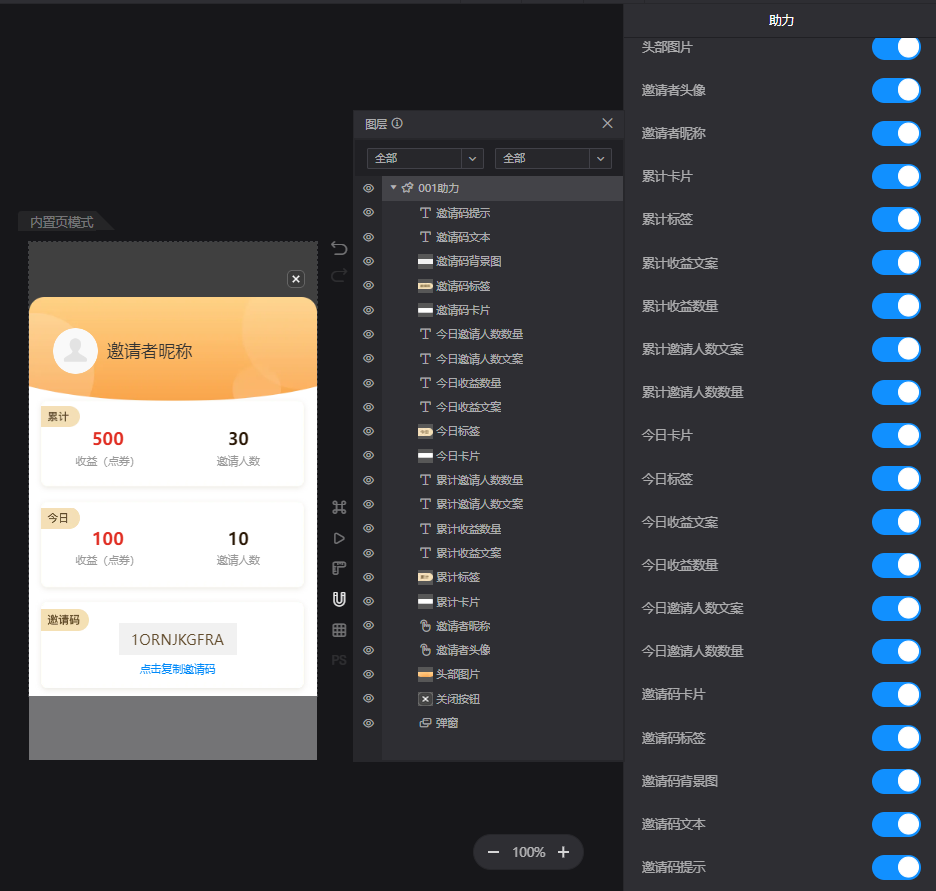Click 点击复制邀请码 link in preview
This screenshot has width=936, height=891.
pyautogui.click(x=177, y=669)
